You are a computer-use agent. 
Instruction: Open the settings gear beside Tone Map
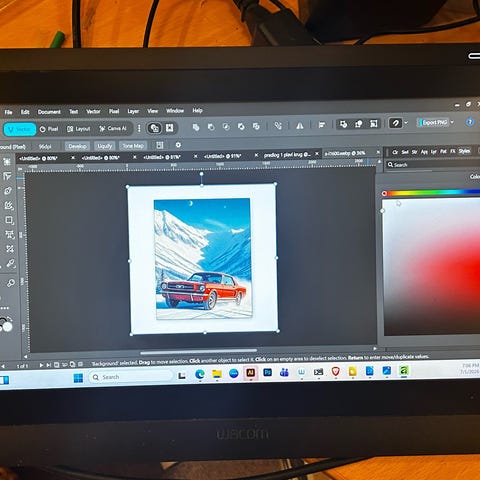point(178,145)
